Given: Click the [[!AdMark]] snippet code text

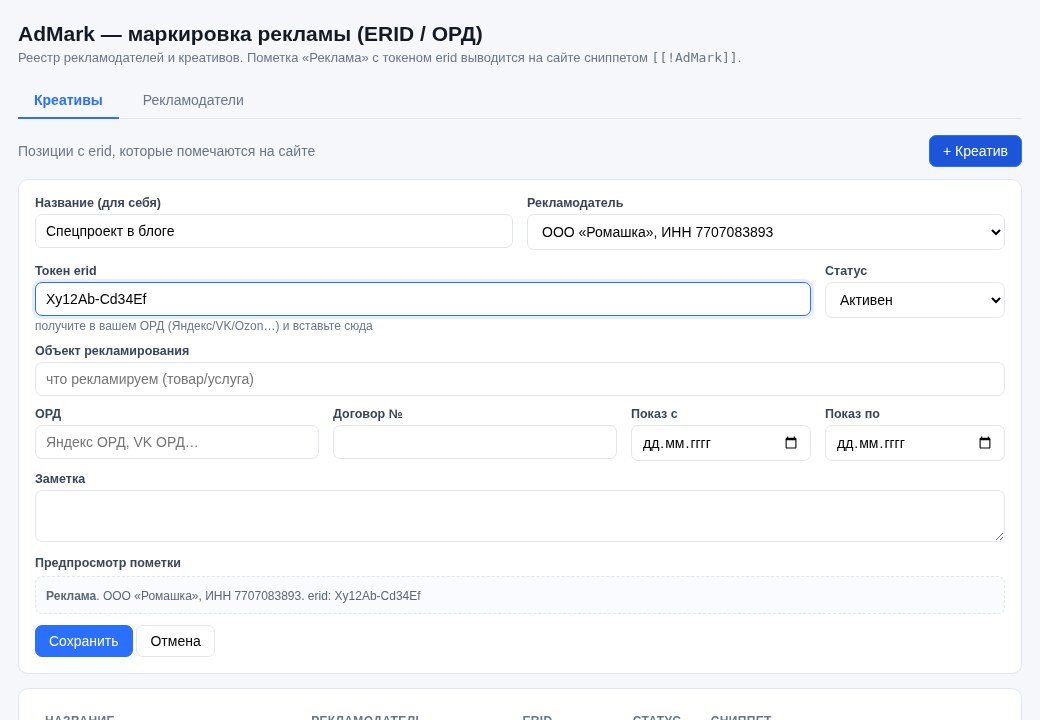Looking at the screenshot, I should [x=694, y=58].
